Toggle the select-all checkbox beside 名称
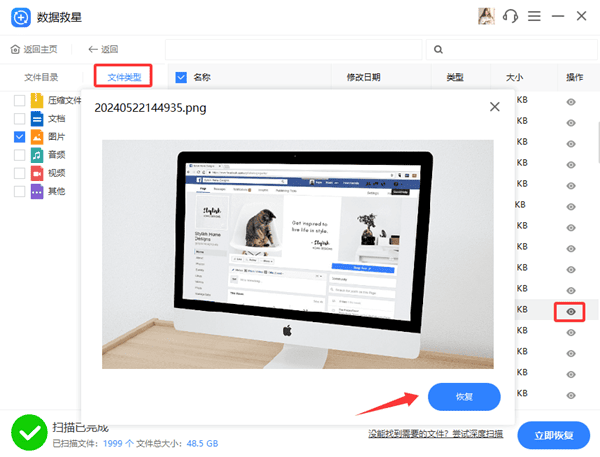This screenshot has width=600, height=457. [x=180, y=77]
